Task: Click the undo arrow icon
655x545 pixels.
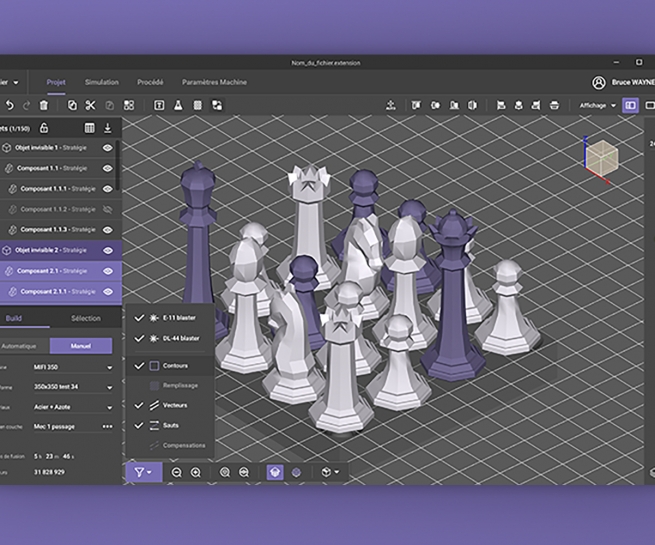Action: coord(10,105)
